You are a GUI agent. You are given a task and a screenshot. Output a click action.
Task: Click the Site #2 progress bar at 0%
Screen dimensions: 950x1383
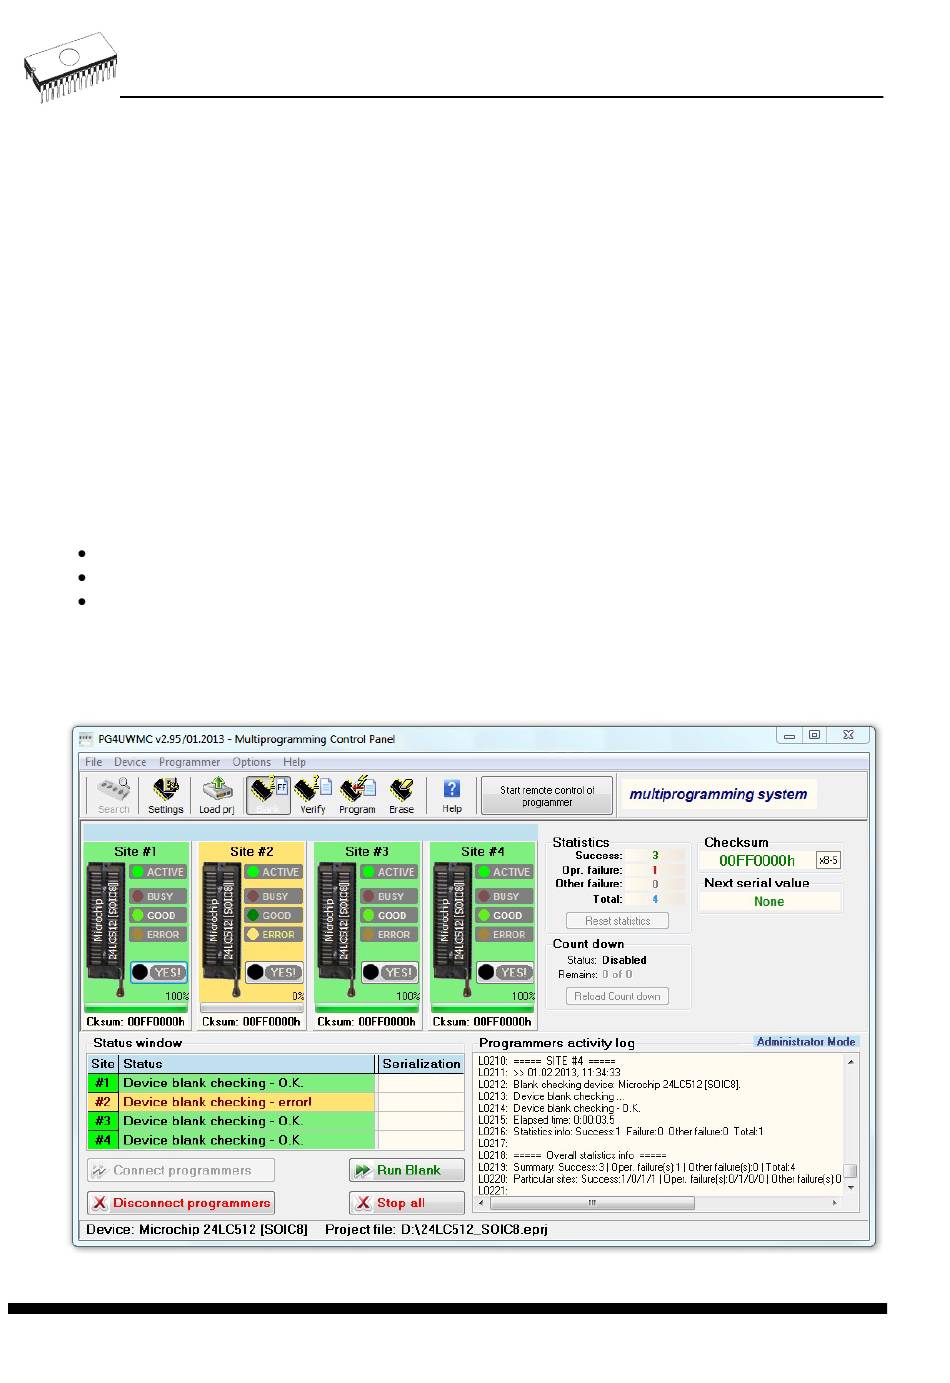(251, 1009)
